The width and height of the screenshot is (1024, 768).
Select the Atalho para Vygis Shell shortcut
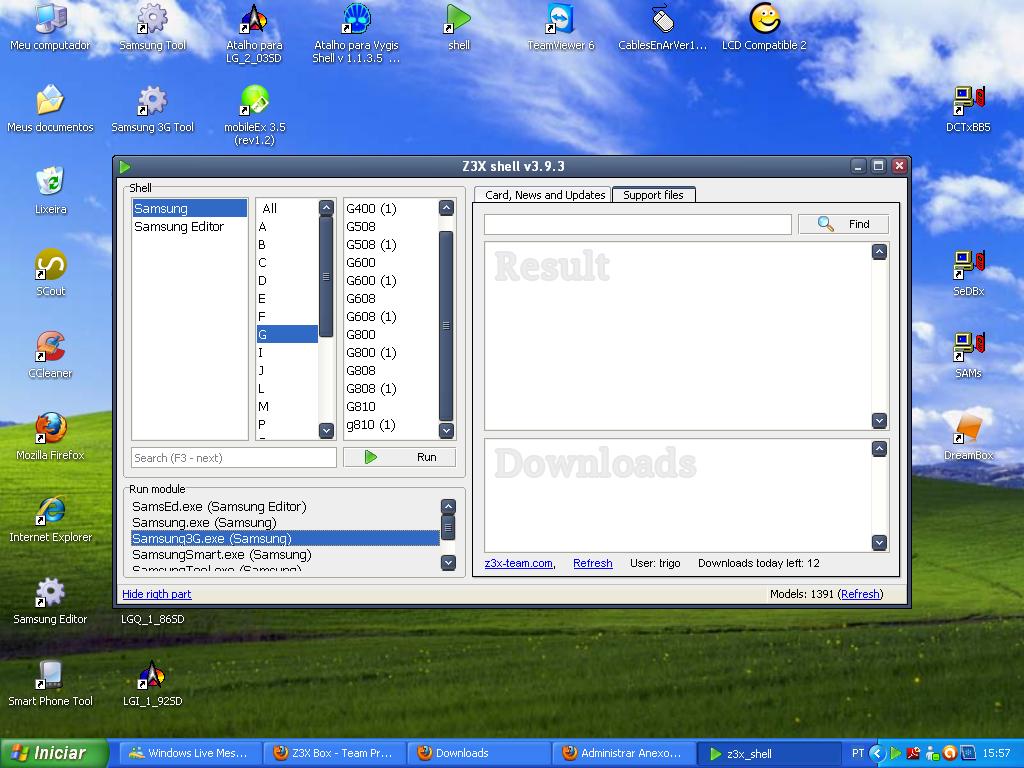coord(356,34)
